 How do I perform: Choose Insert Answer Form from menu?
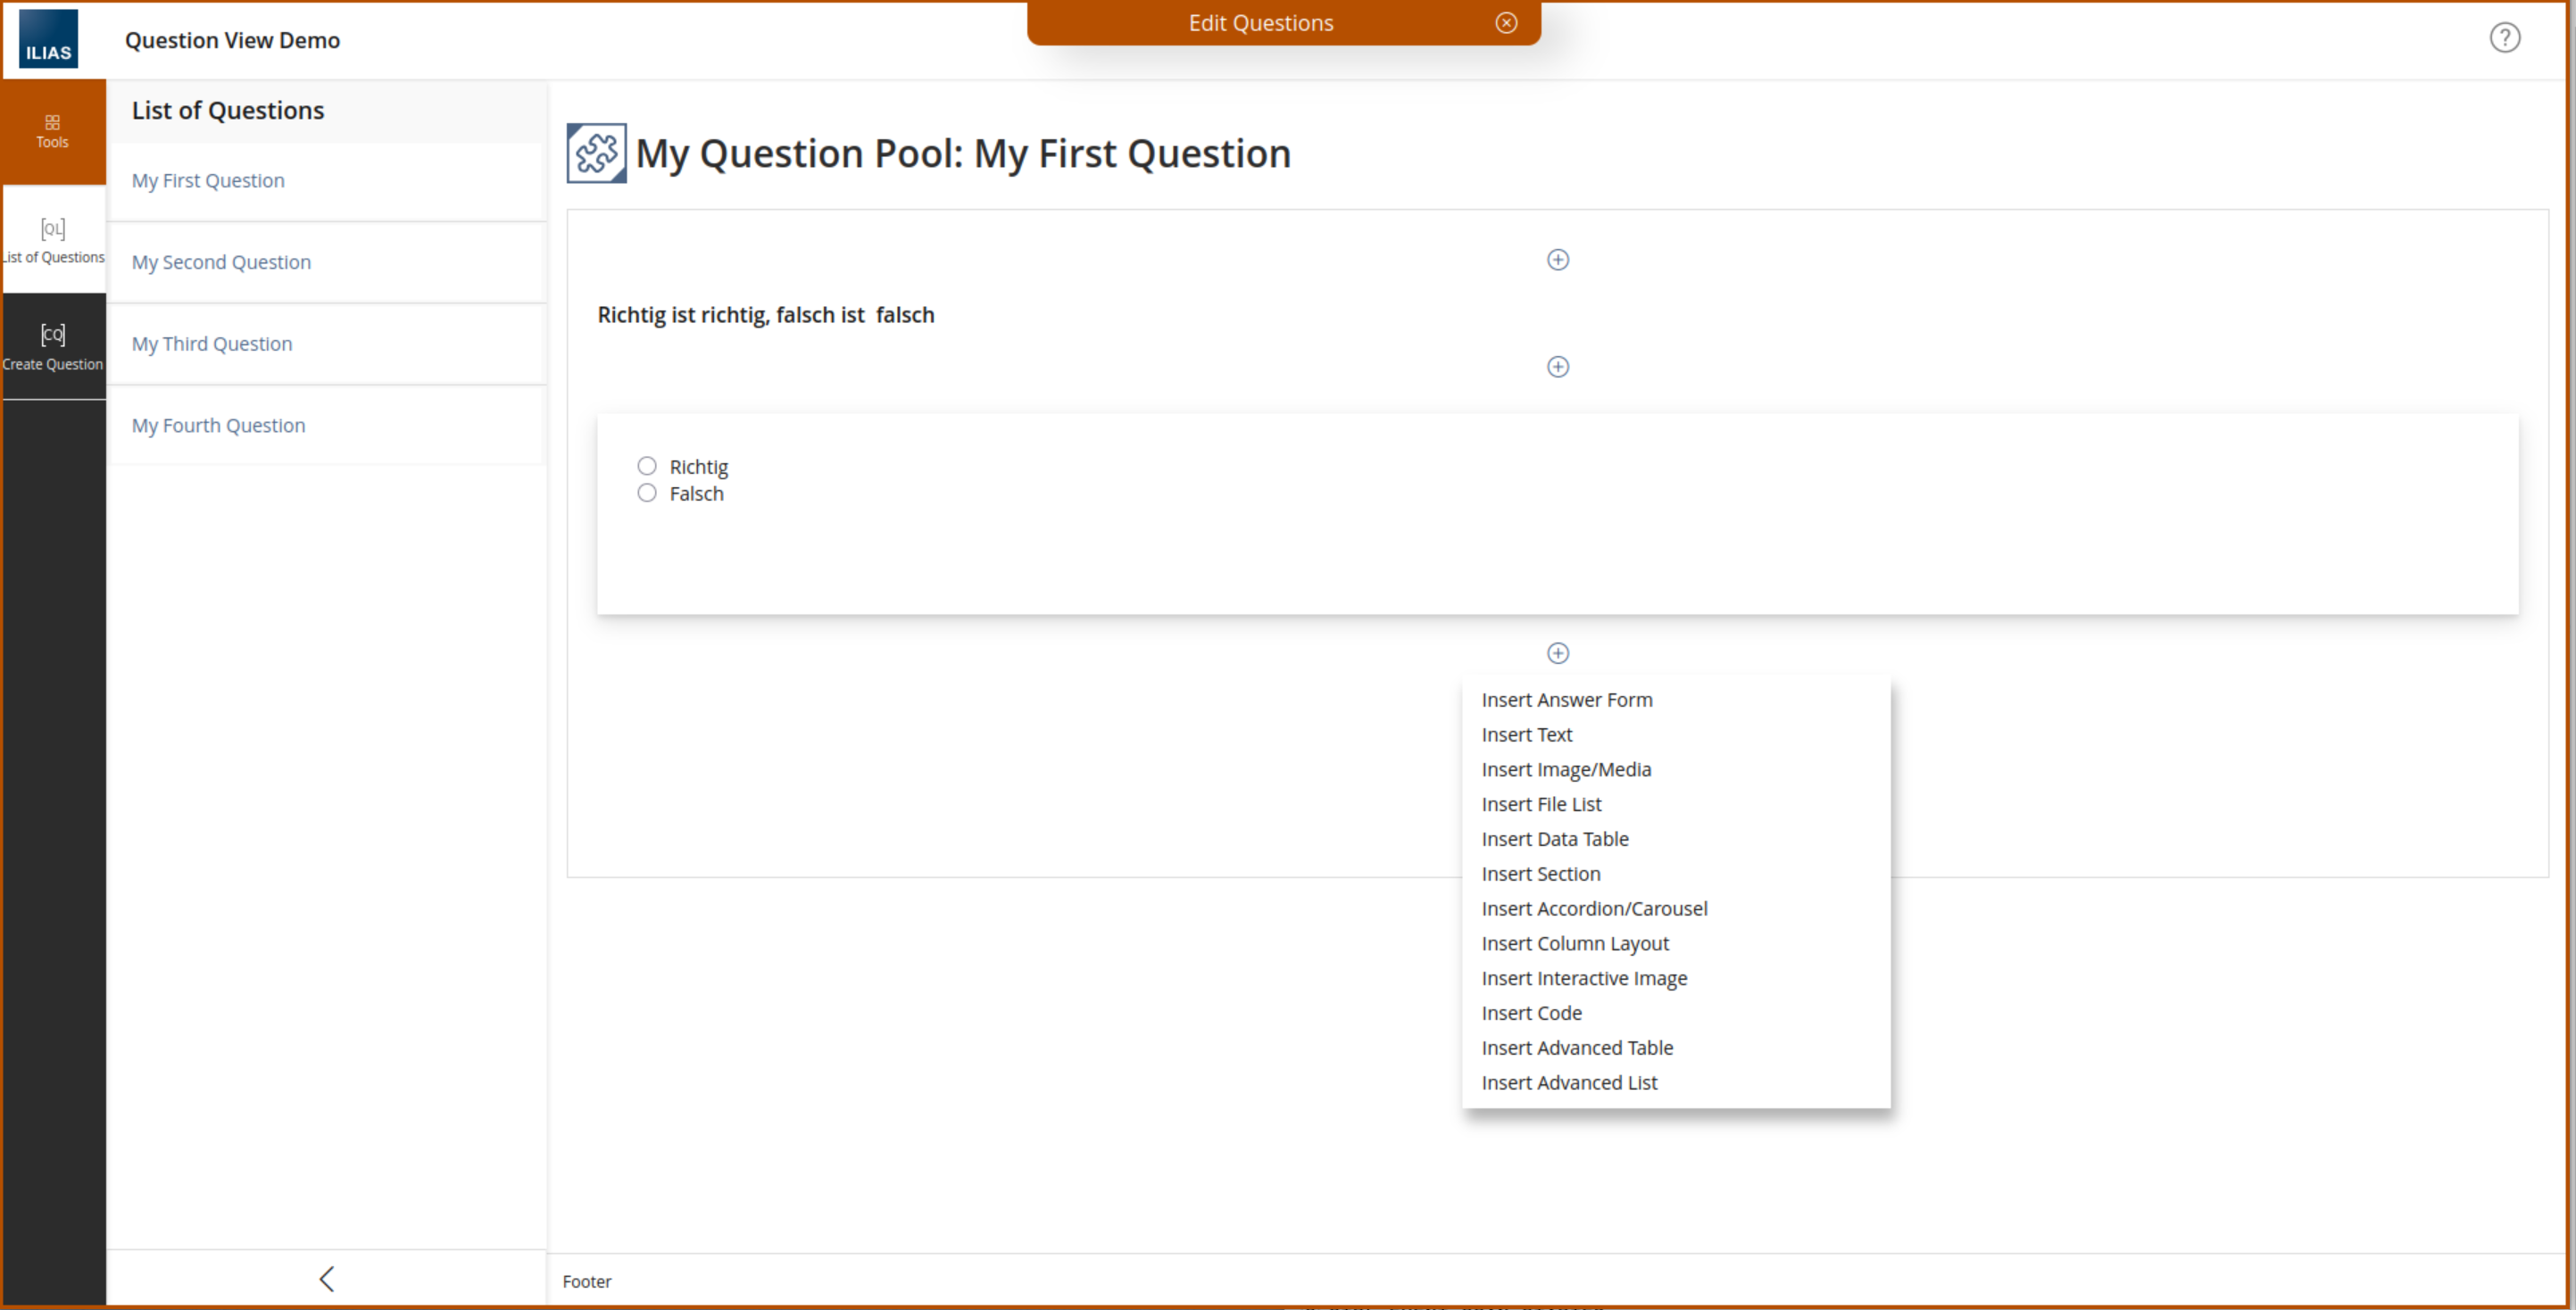coord(1566,700)
